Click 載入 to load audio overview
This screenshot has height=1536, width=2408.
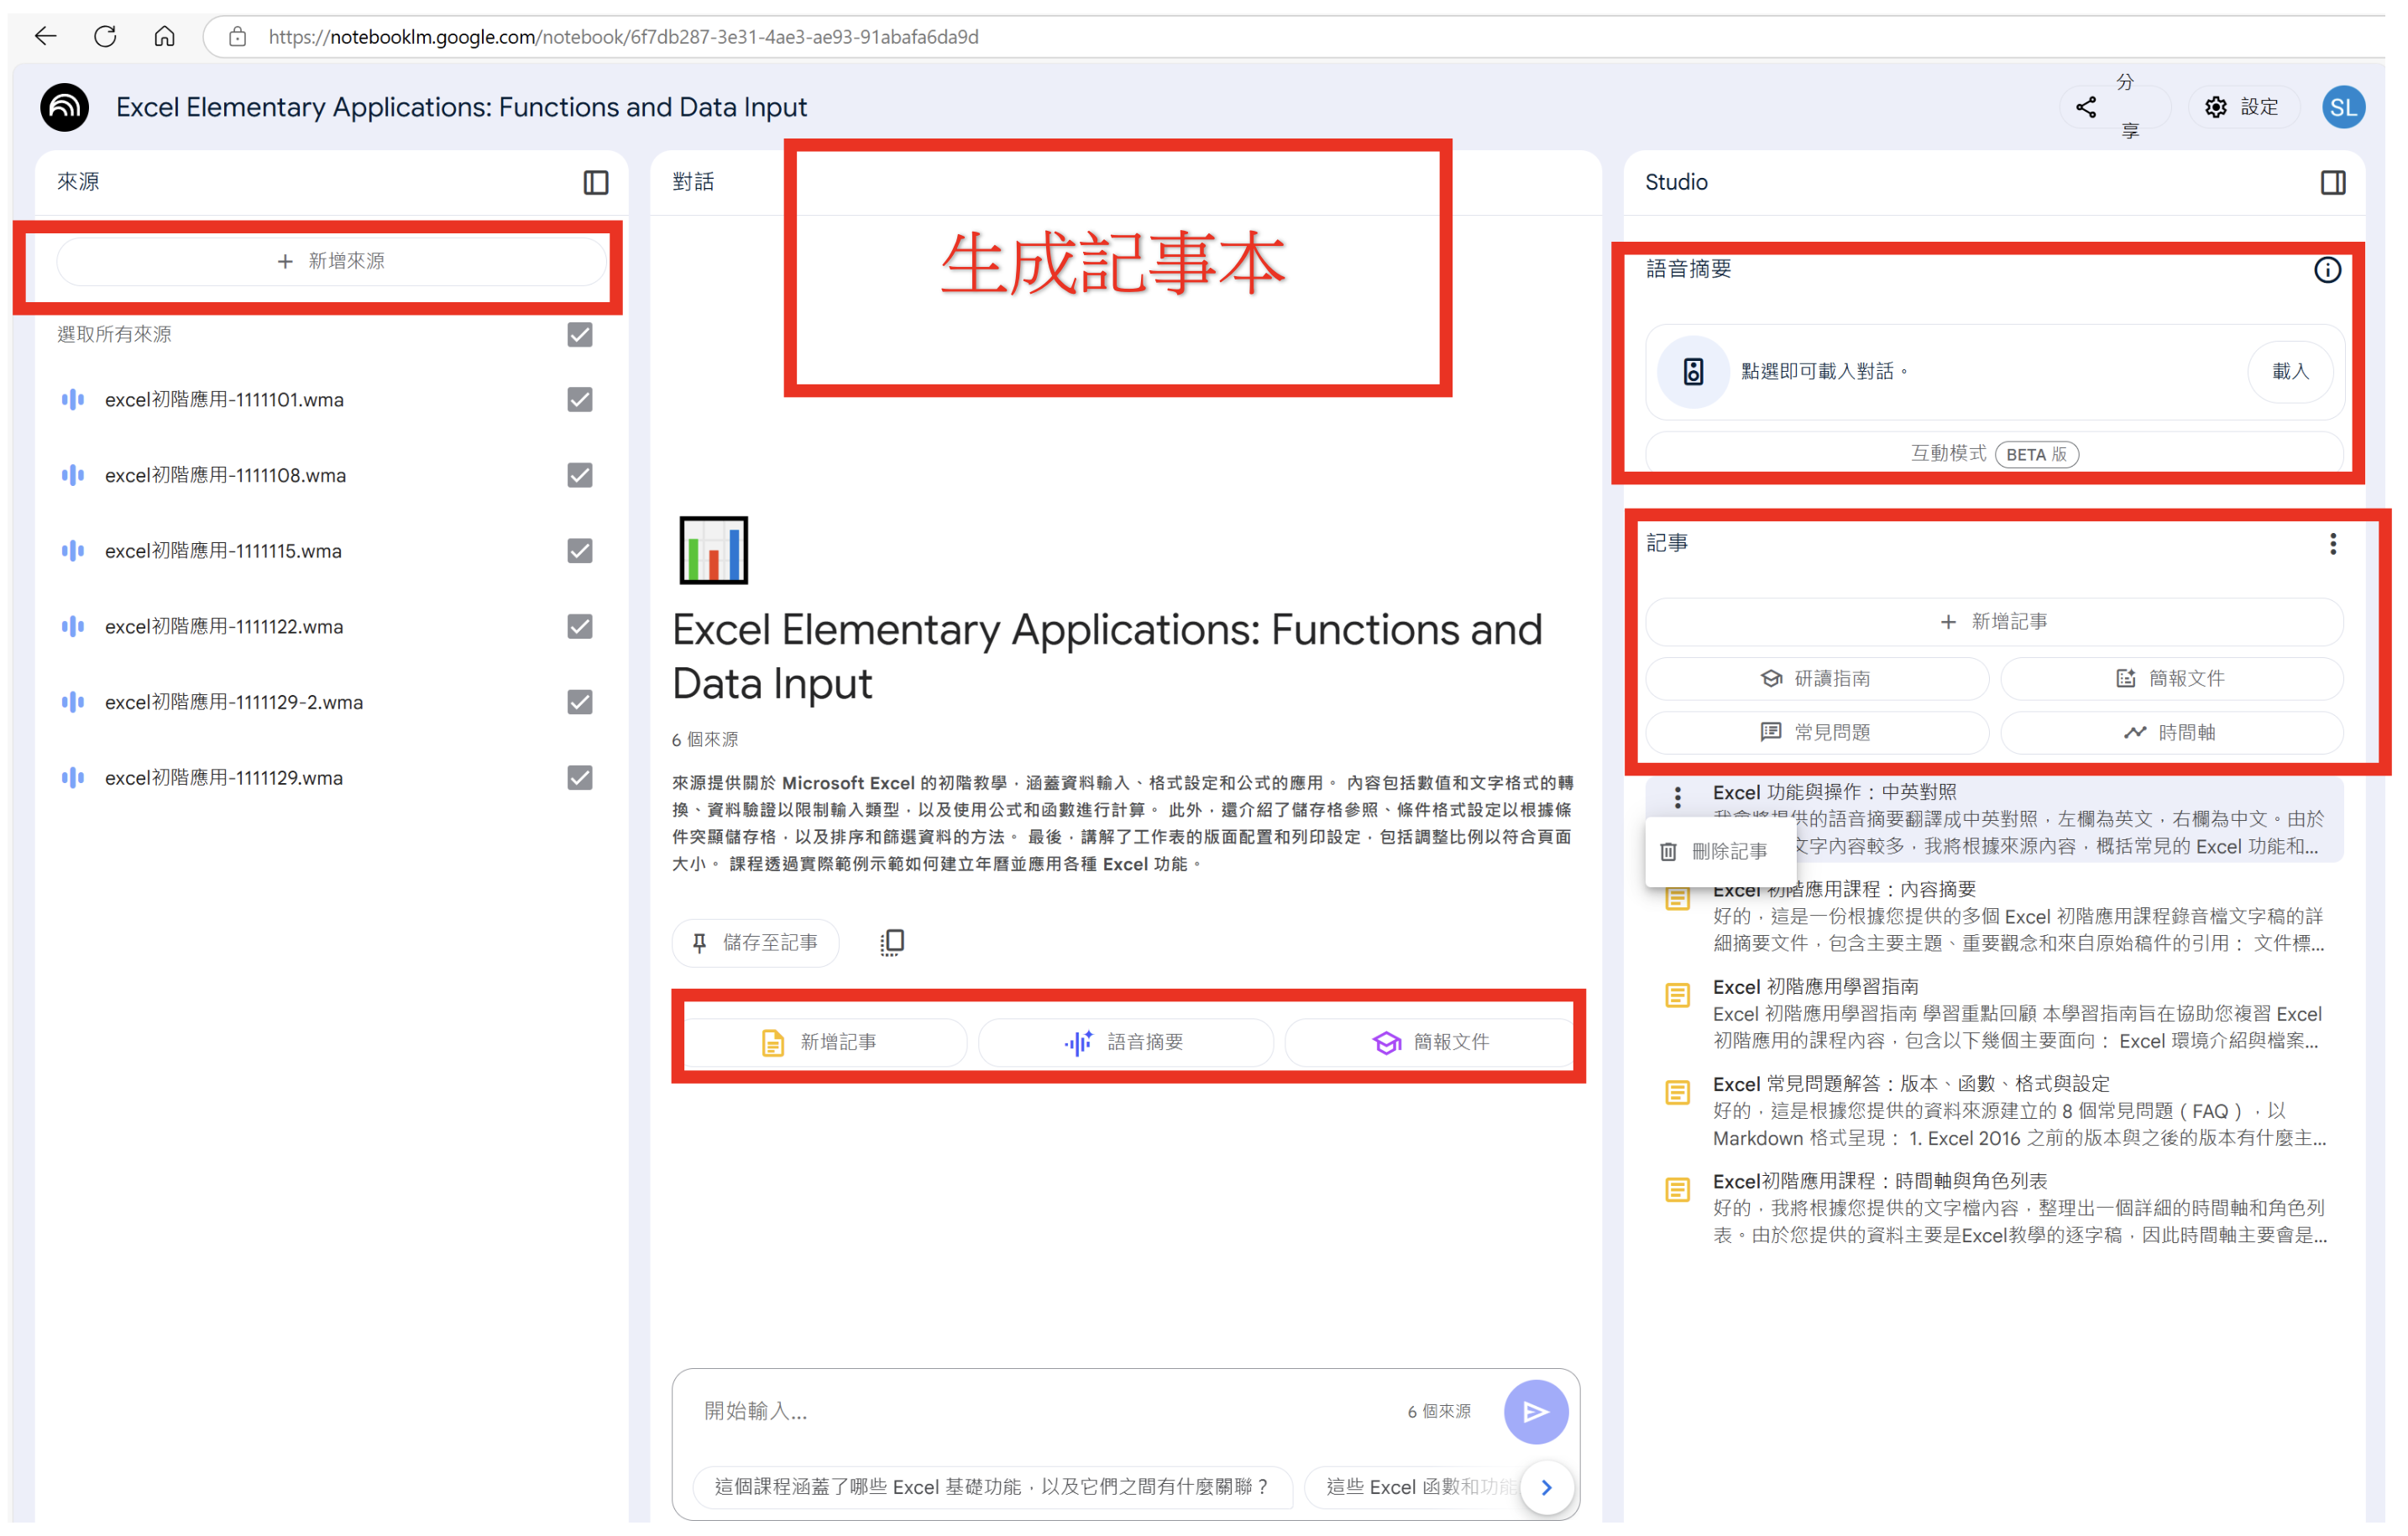2290,372
